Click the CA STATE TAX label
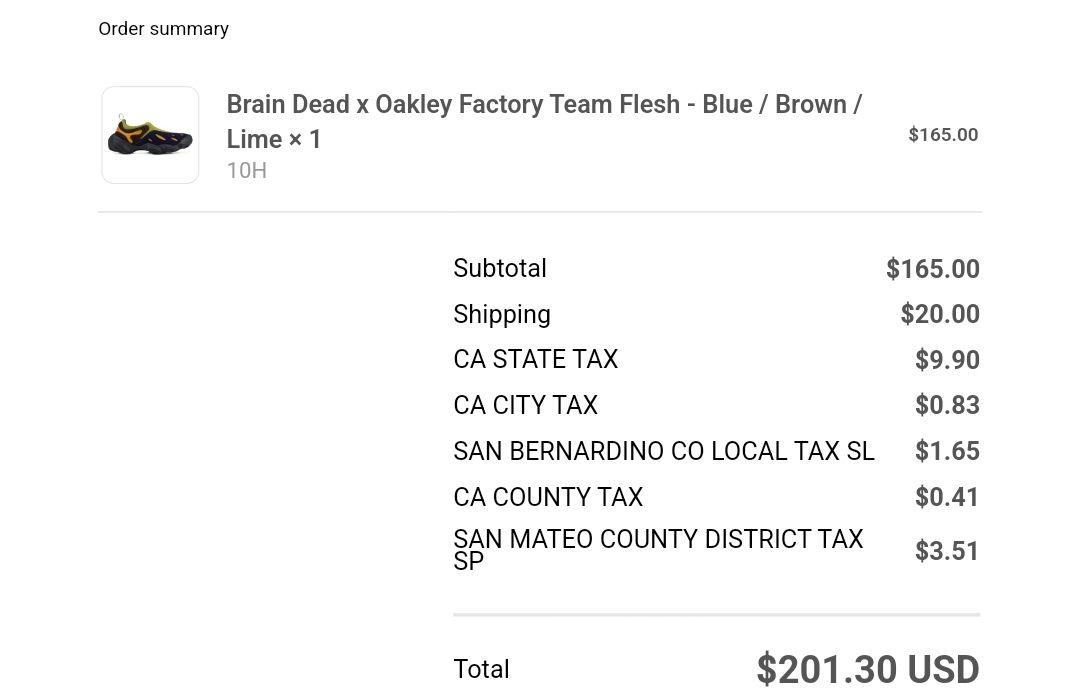 [535, 359]
